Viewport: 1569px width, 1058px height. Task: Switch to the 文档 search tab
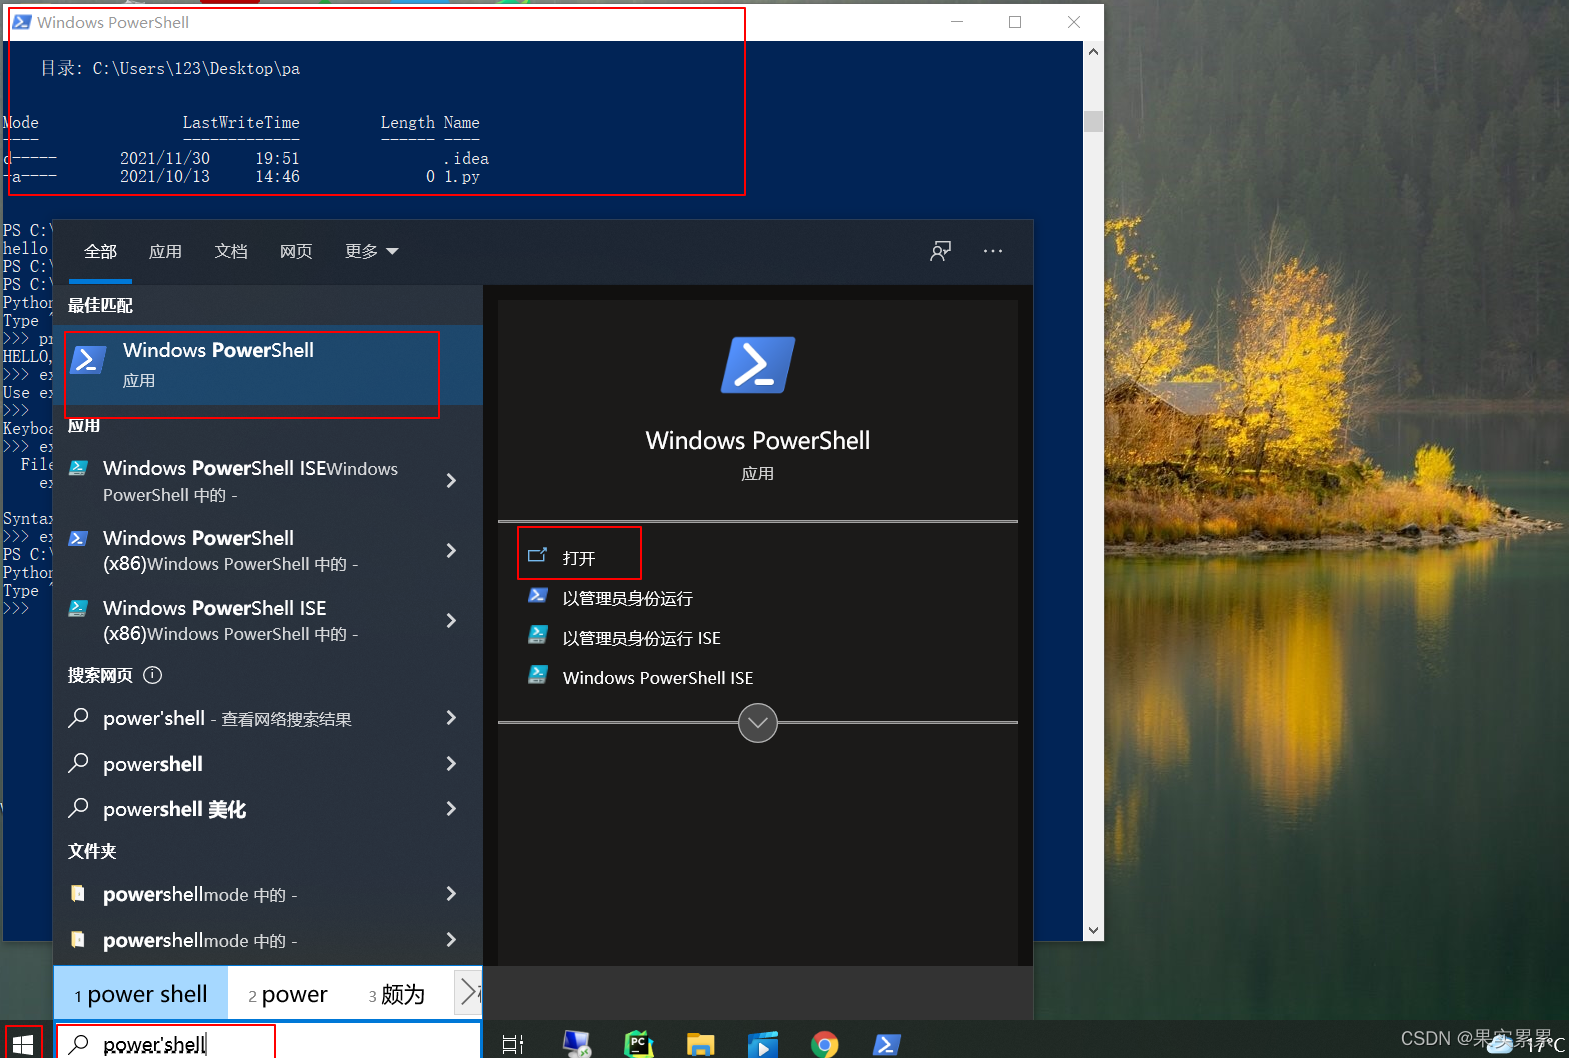231,251
